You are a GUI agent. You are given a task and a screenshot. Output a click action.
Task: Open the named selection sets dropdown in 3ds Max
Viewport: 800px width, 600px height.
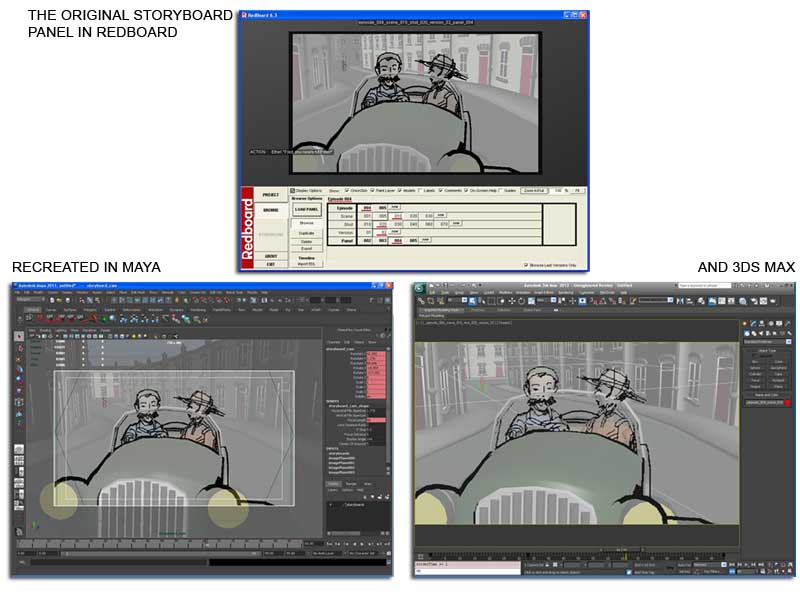pos(656,301)
